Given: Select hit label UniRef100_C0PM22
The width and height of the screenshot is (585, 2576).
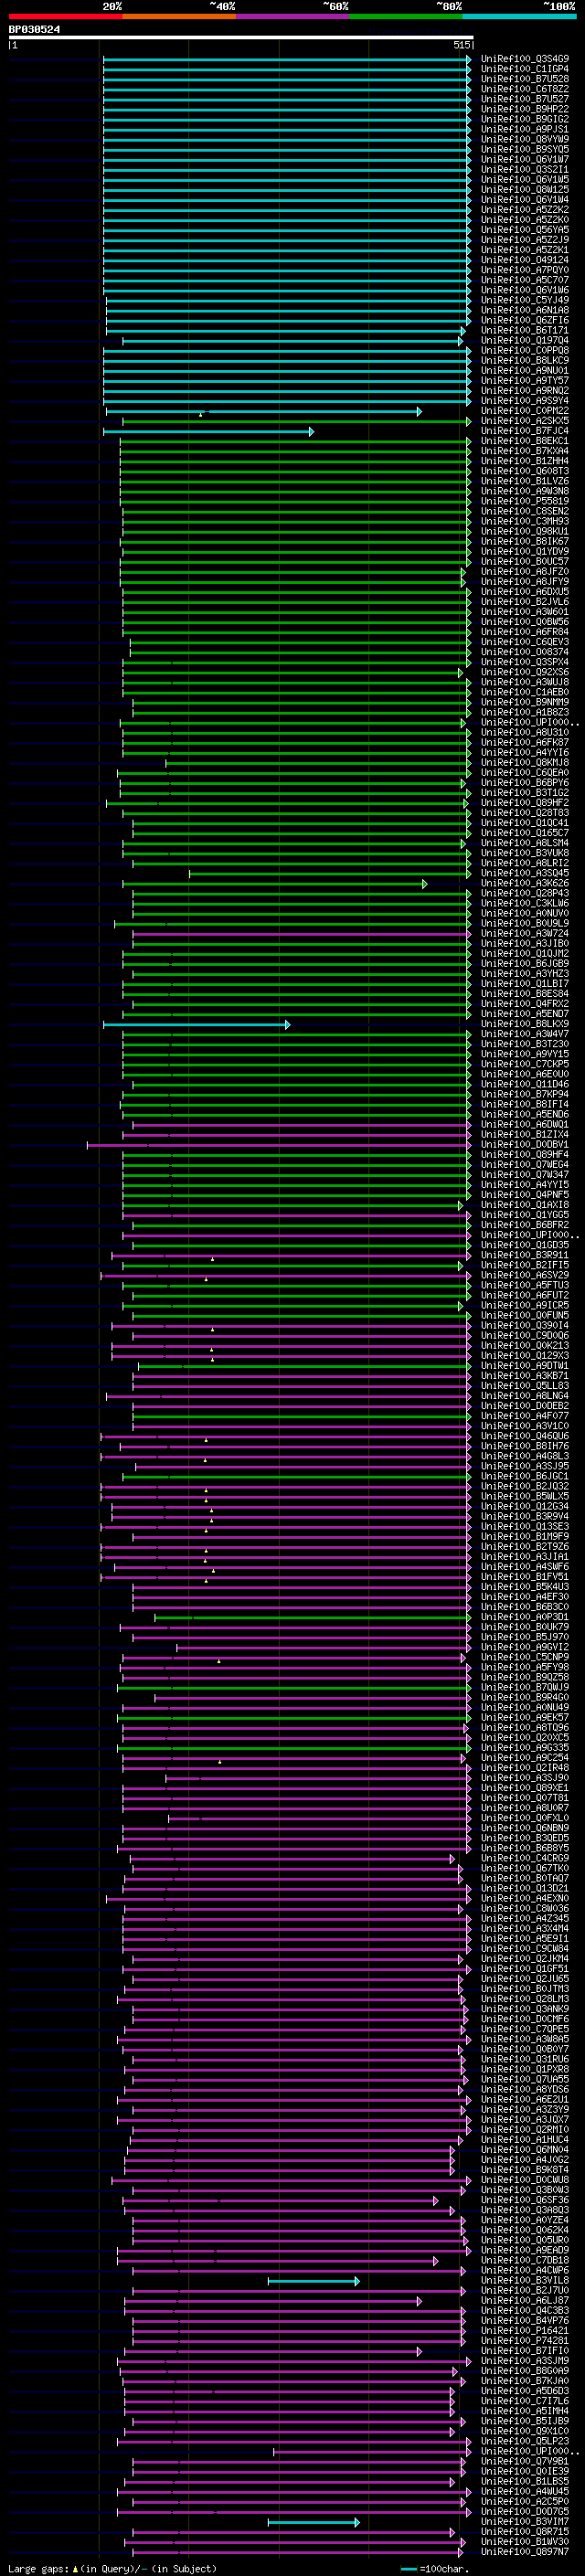Looking at the screenshot, I should coord(525,411).
